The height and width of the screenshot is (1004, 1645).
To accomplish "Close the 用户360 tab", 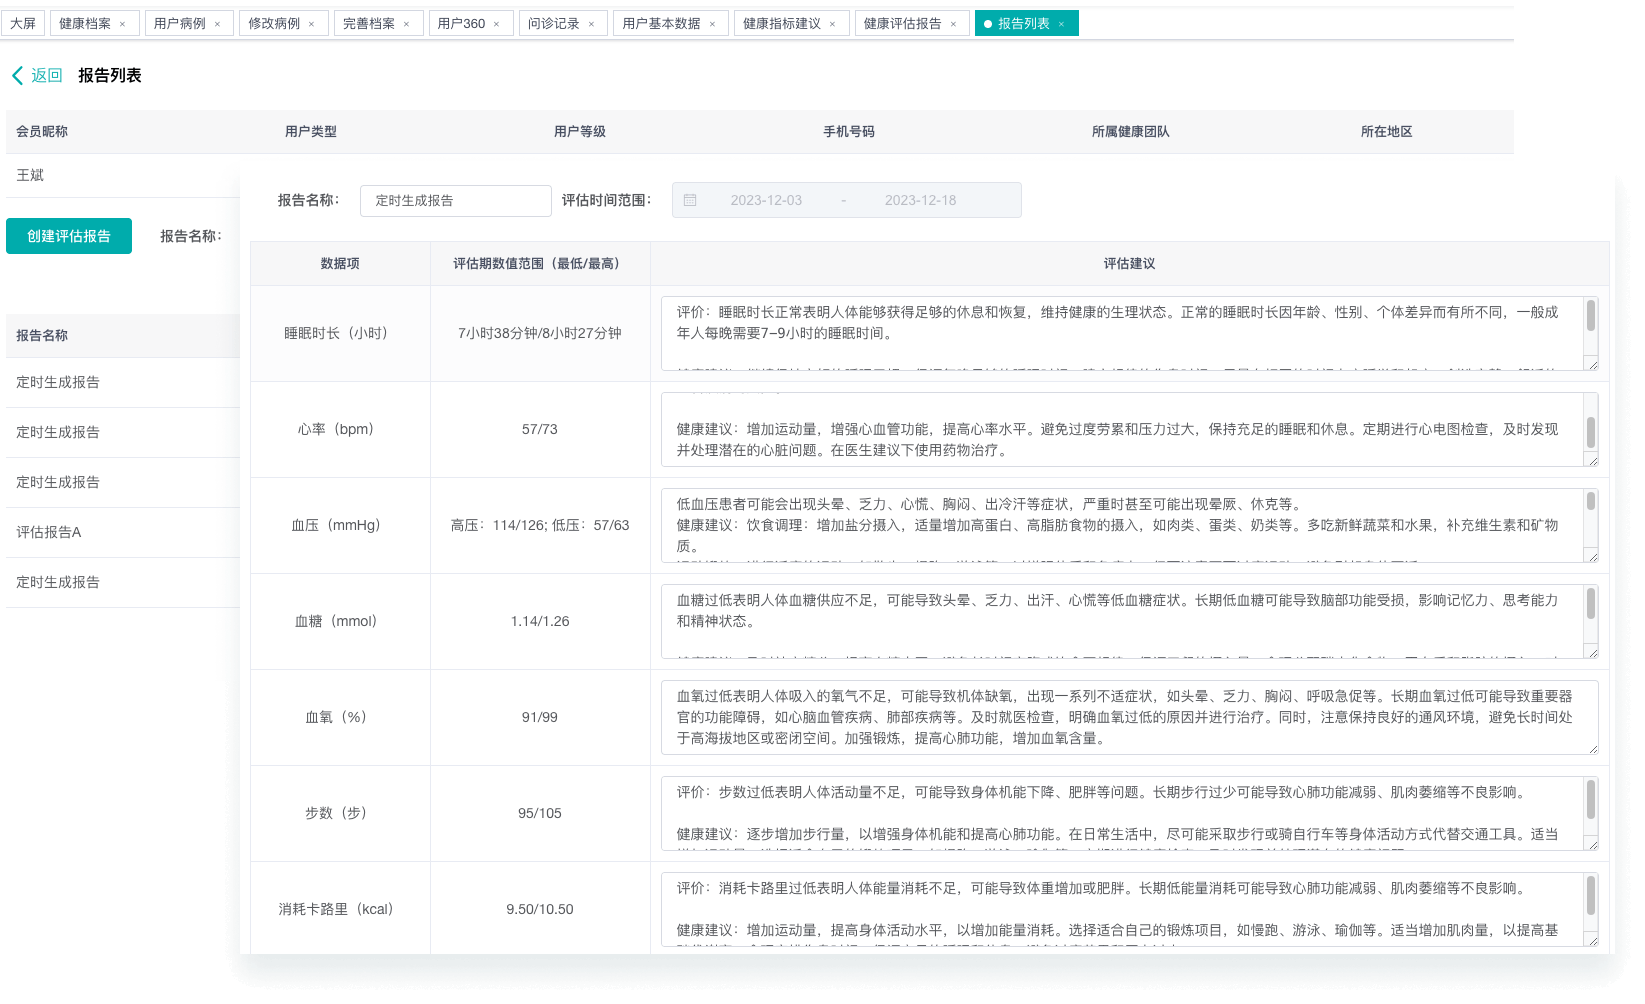I will click(x=496, y=24).
